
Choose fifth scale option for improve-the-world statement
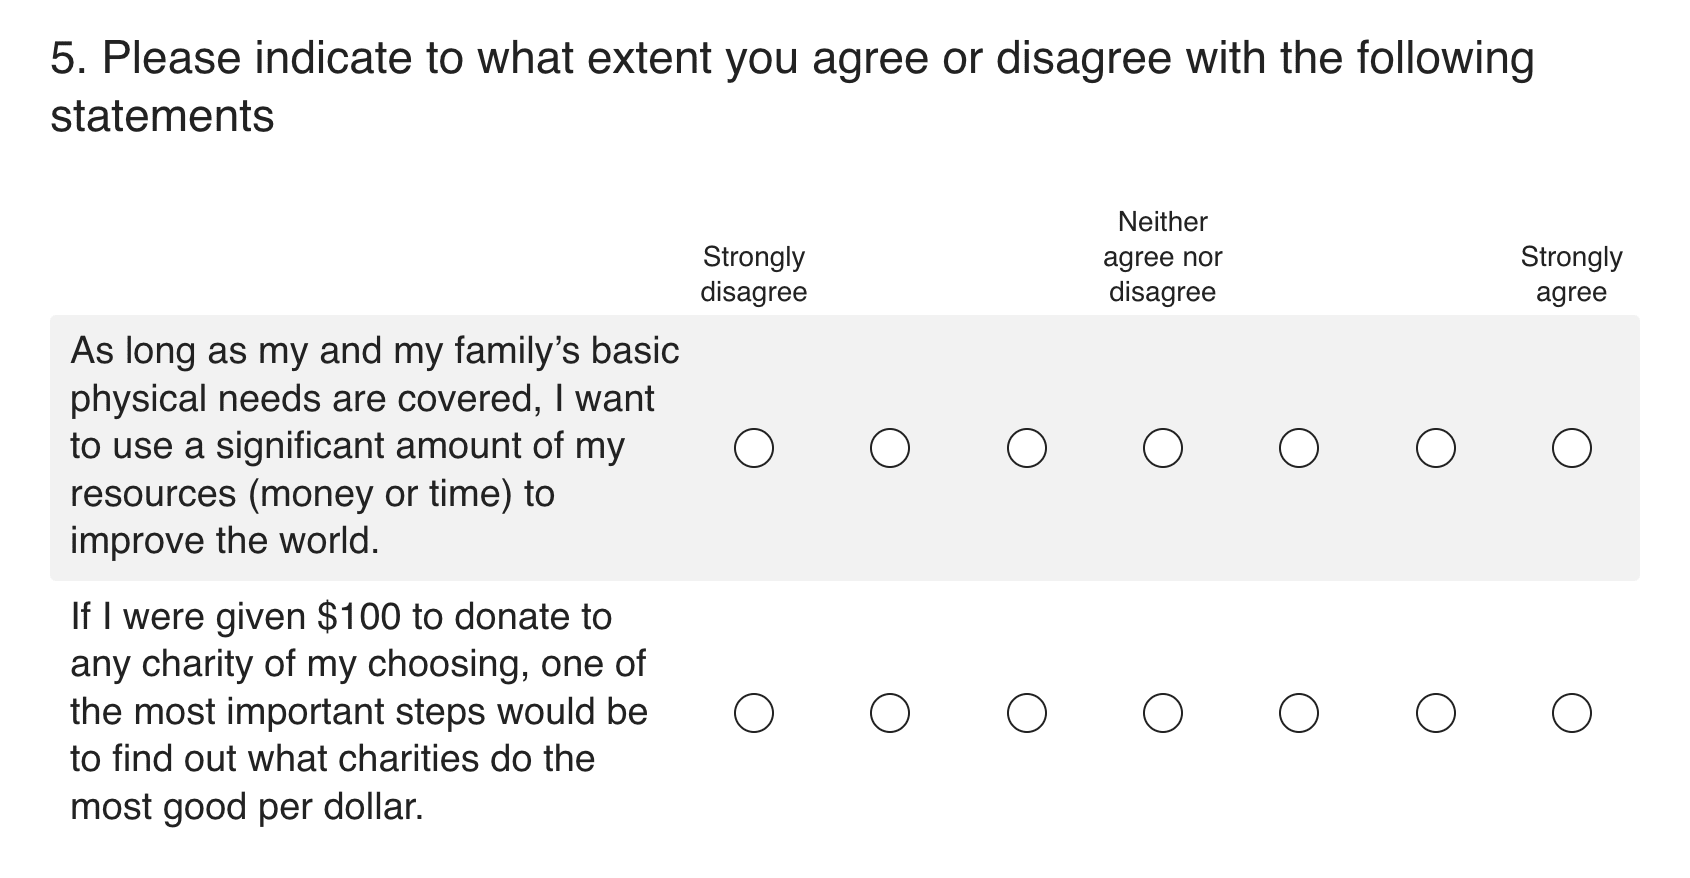click(1298, 448)
